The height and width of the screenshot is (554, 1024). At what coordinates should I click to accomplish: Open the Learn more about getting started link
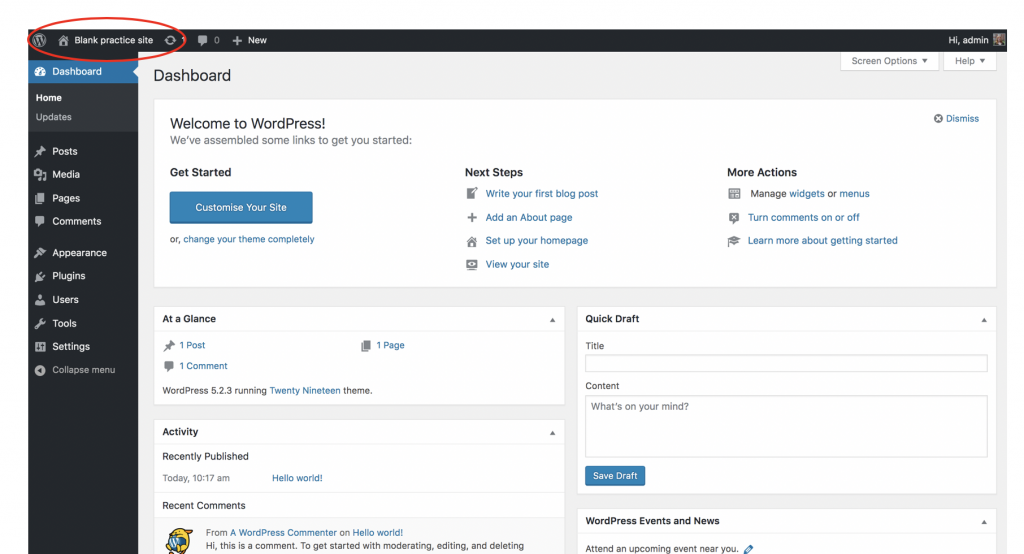823,240
